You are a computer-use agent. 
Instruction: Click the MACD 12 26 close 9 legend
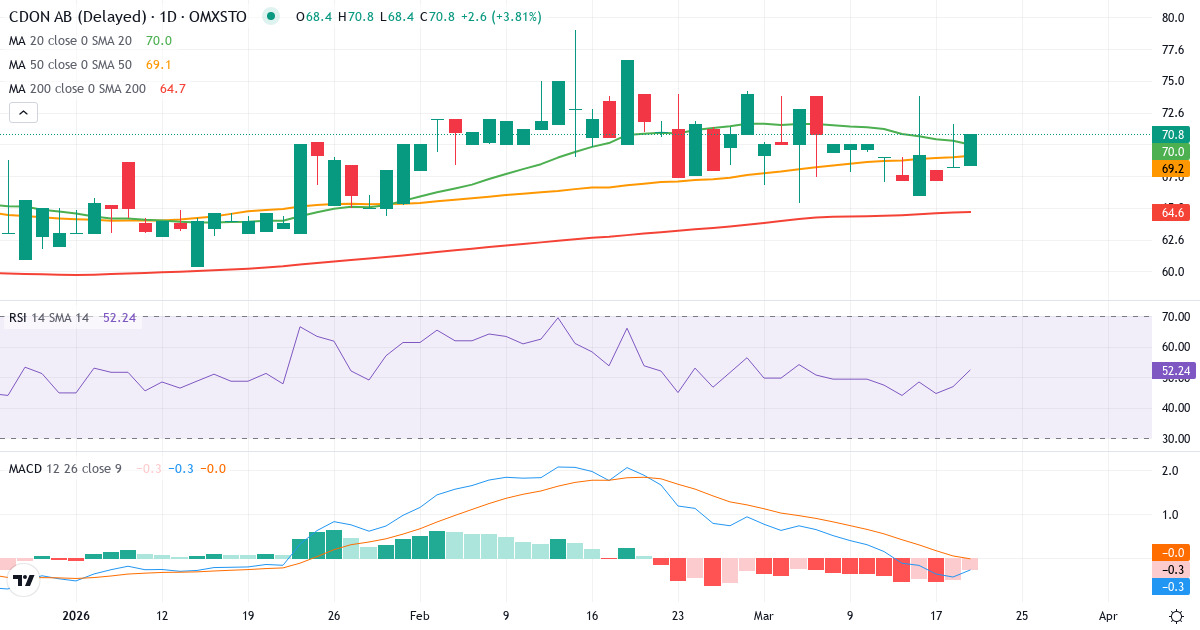65,467
